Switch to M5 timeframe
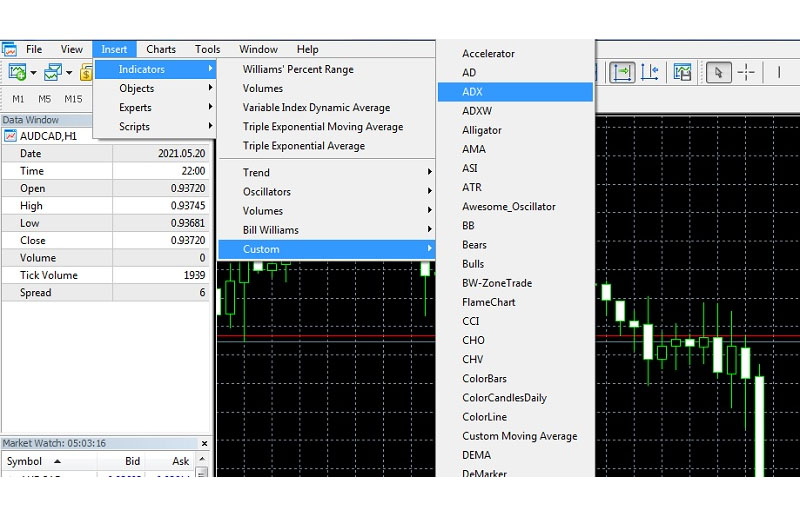 tap(44, 99)
